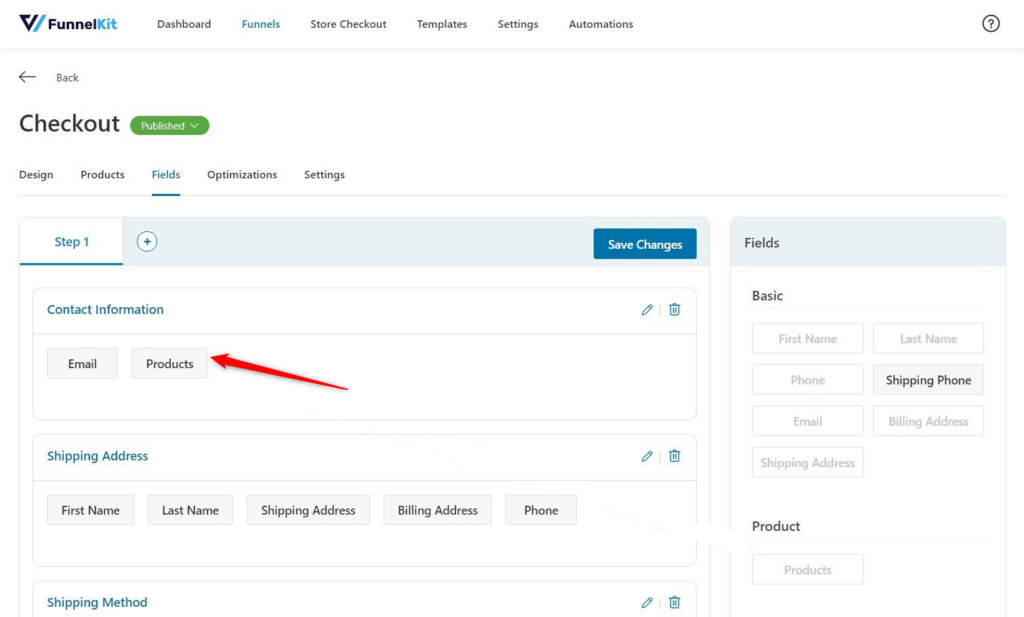Click the FunnelKit logo
This screenshot has width=1024, height=617.
point(68,24)
